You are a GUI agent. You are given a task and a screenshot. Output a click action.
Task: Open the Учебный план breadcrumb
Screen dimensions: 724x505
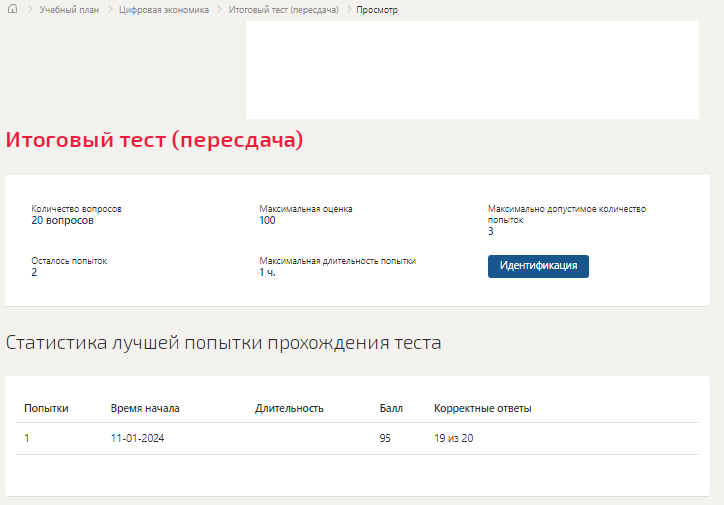(x=69, y=10)
